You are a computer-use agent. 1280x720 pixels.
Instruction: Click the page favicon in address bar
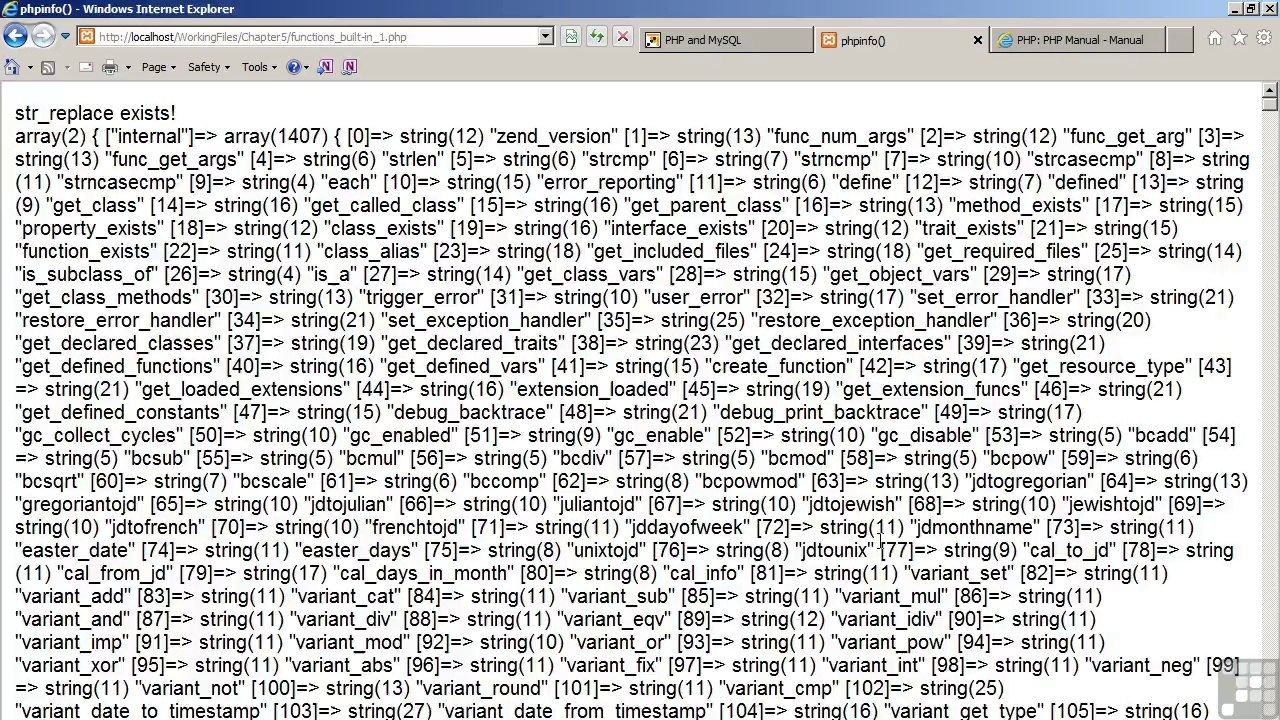[87, 37]
